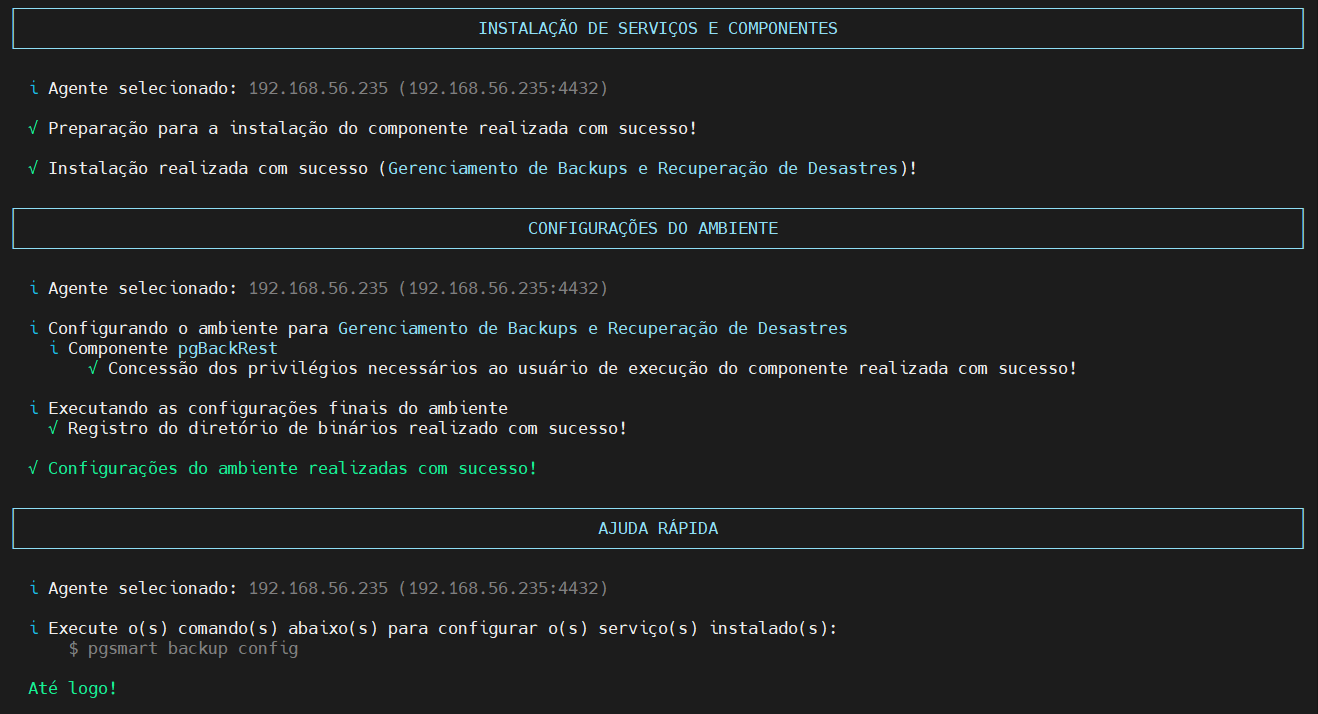Click the '$ pgsmart backup config' command

[183, 648]
